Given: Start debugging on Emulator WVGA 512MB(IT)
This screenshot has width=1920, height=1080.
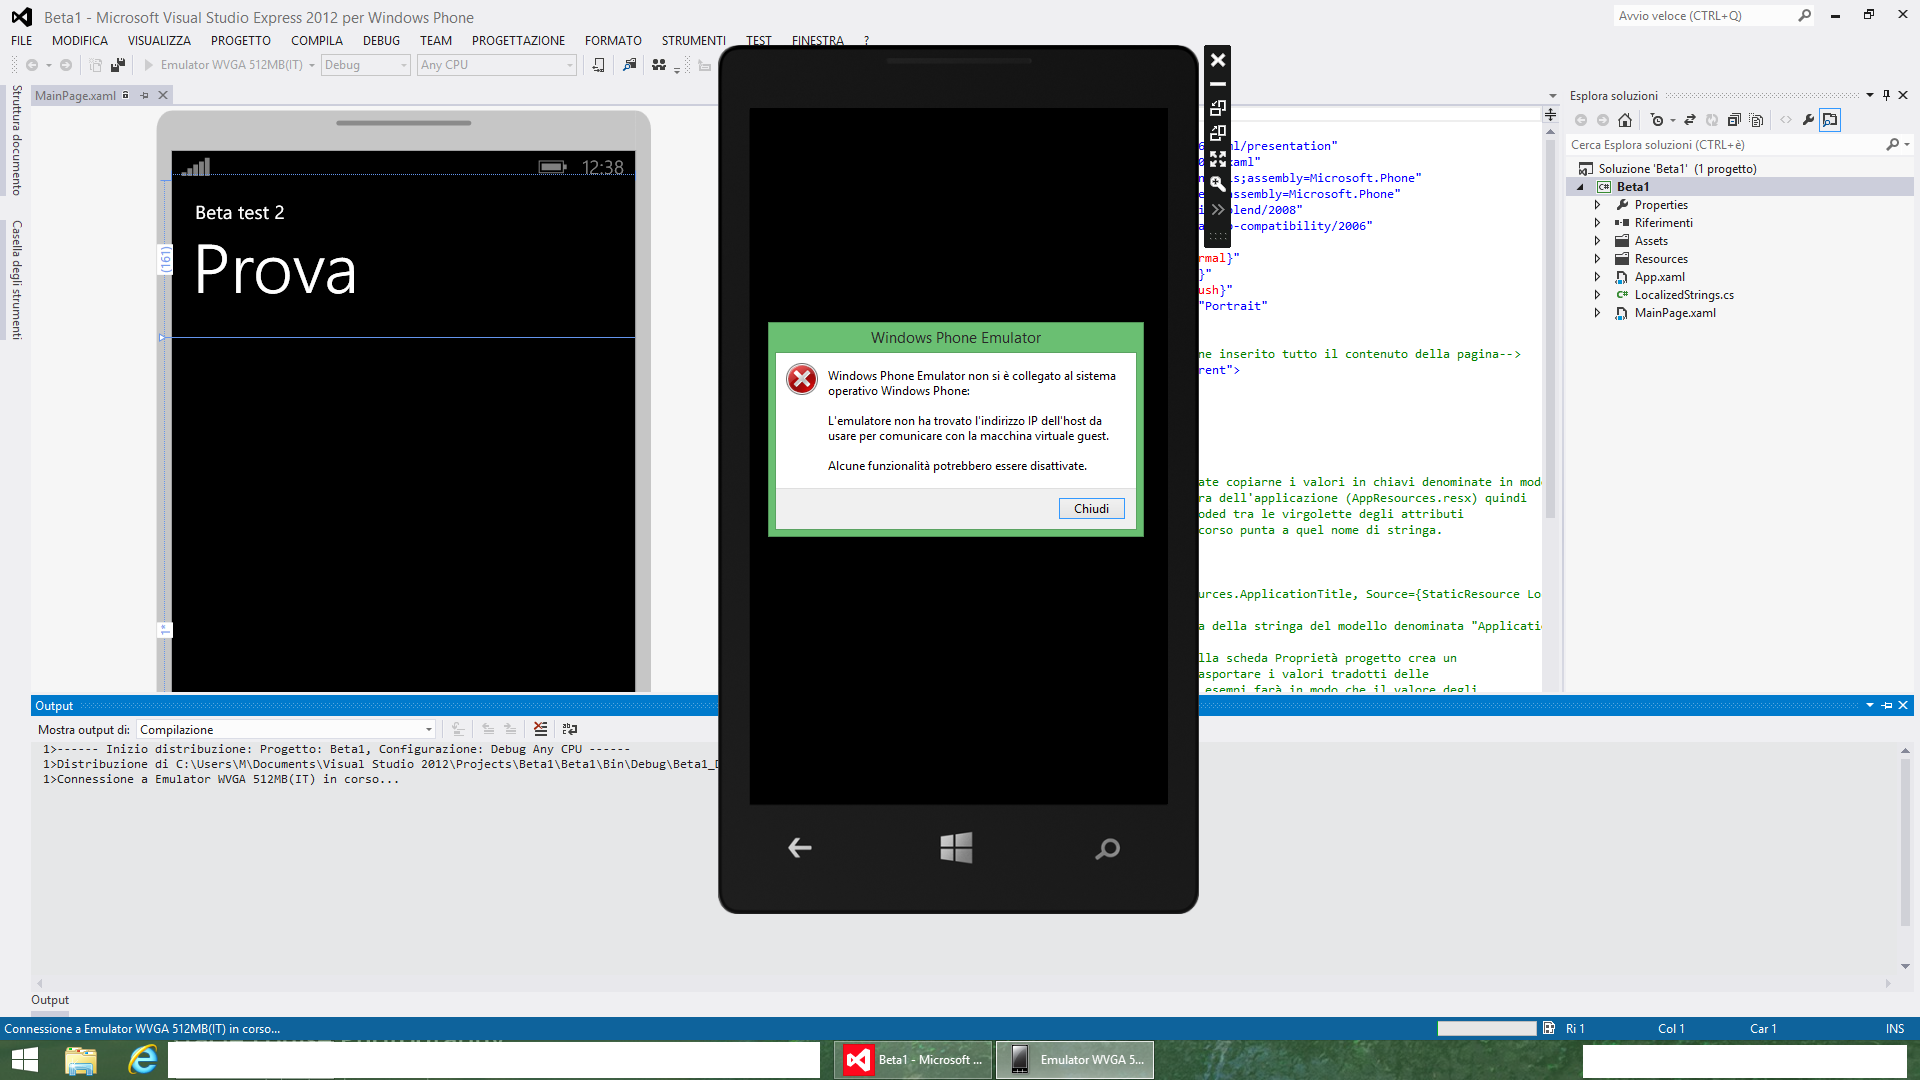Looking at the screenshot, I should (223, 65).
